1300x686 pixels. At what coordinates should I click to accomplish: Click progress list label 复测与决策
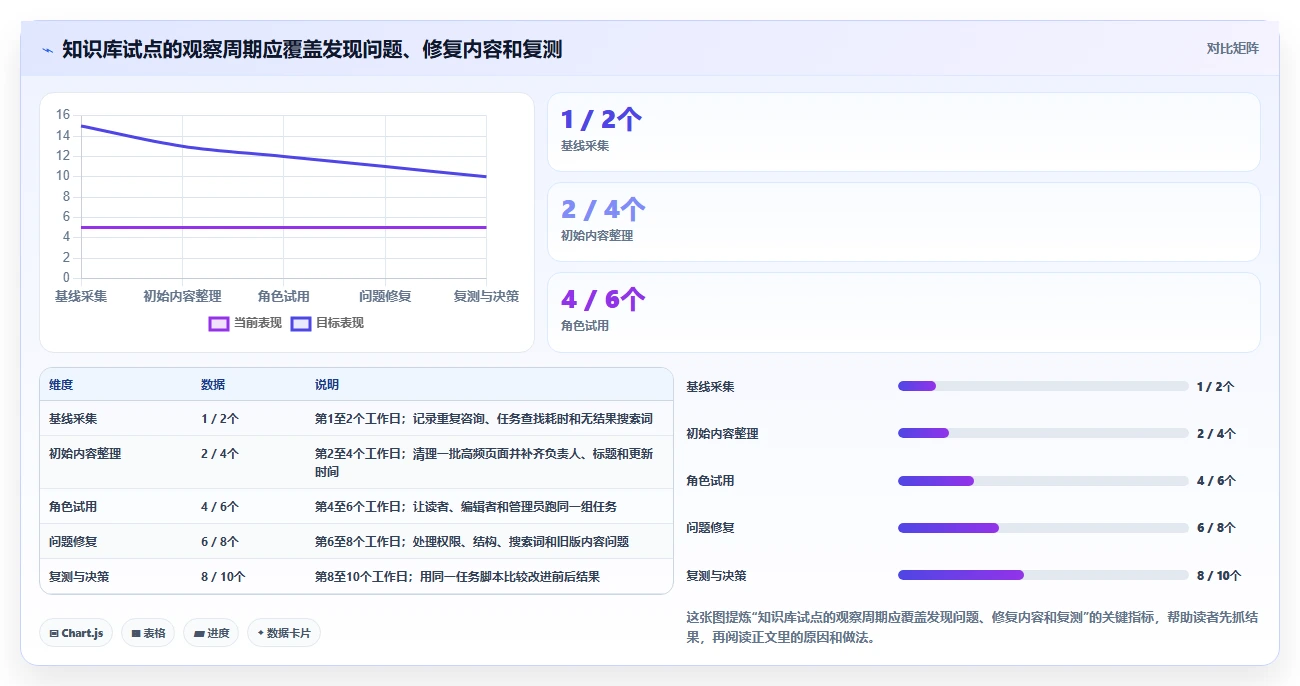[x=716, y=576]
